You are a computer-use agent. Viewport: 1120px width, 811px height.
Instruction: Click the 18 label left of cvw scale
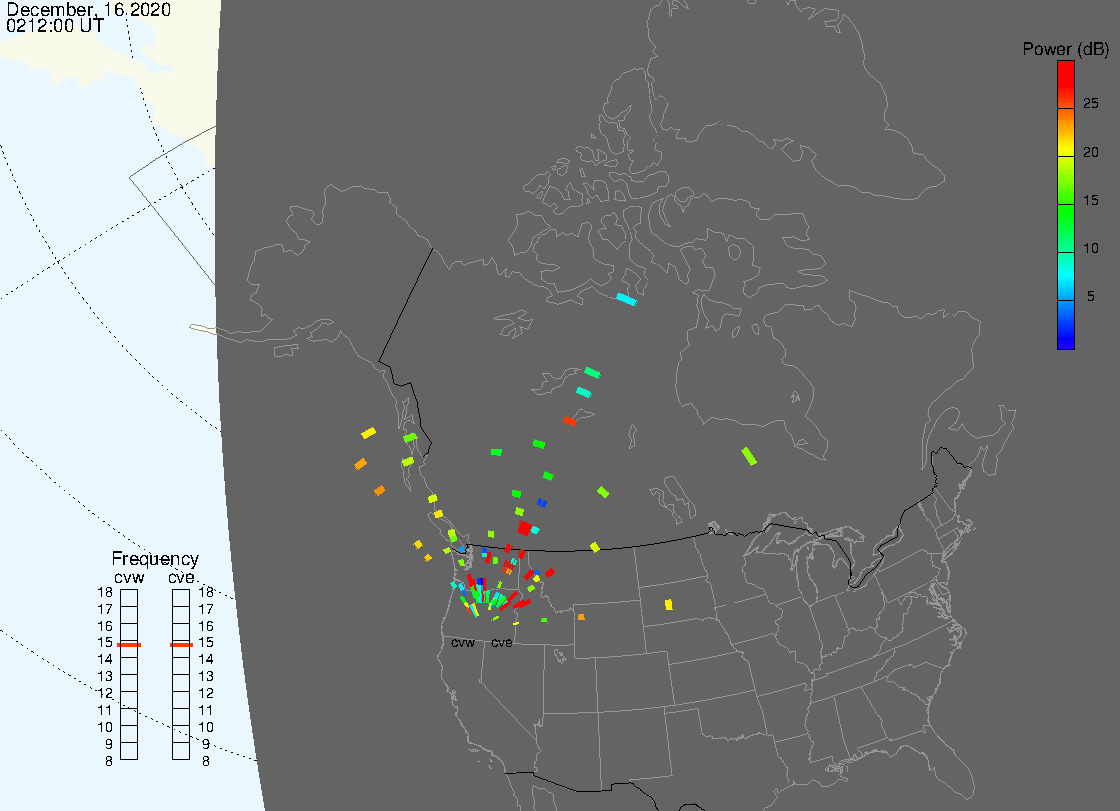coord(105,592)
